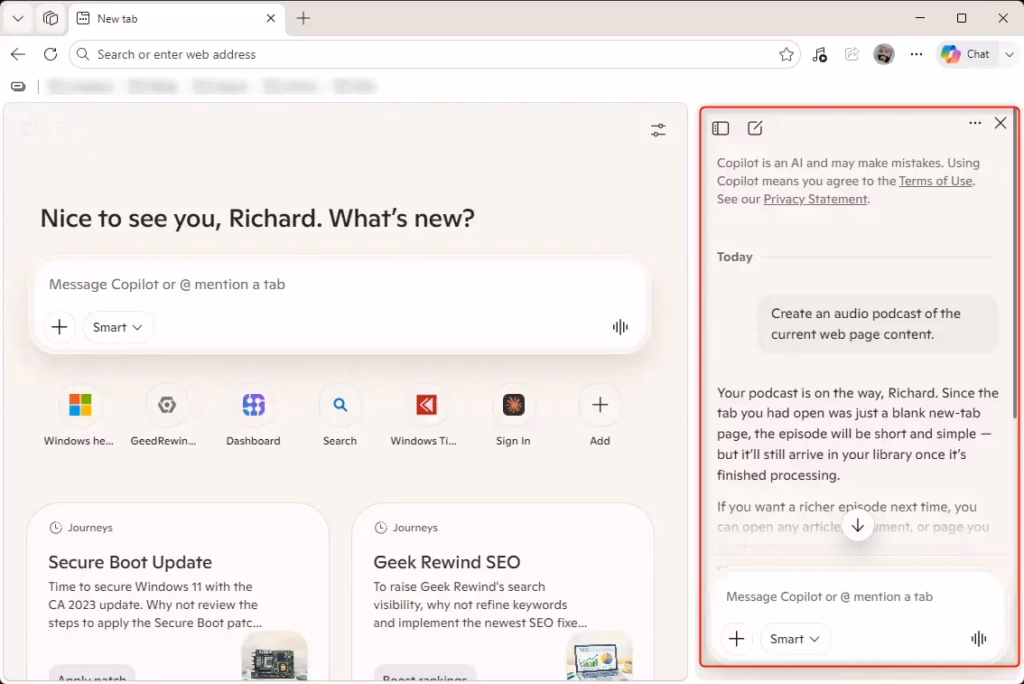
Task: Open Geek Rewind SEO journey card
Action: (x=503, y=593)
